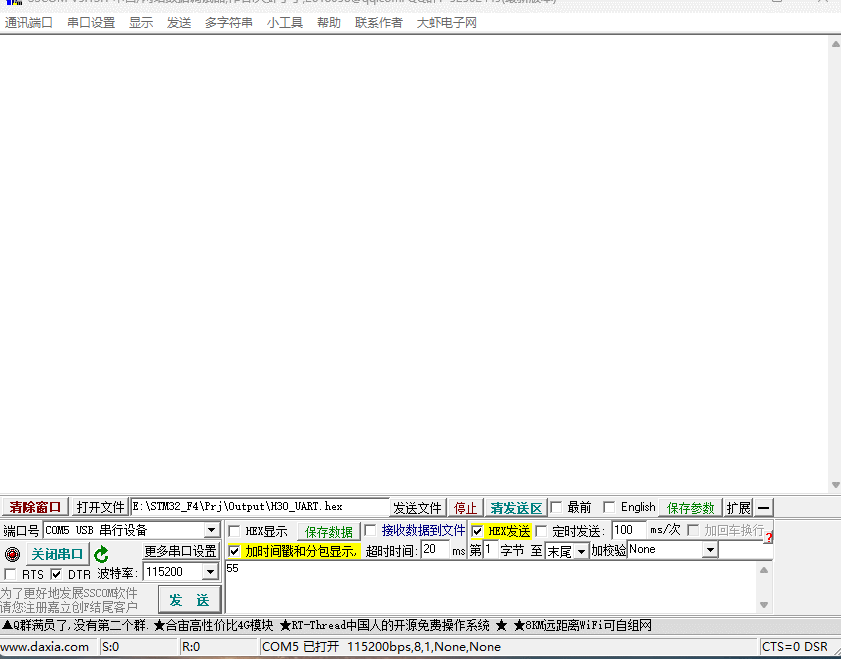Click the COM5 已打开 status text
841x659 pixels.
(381, 647)
